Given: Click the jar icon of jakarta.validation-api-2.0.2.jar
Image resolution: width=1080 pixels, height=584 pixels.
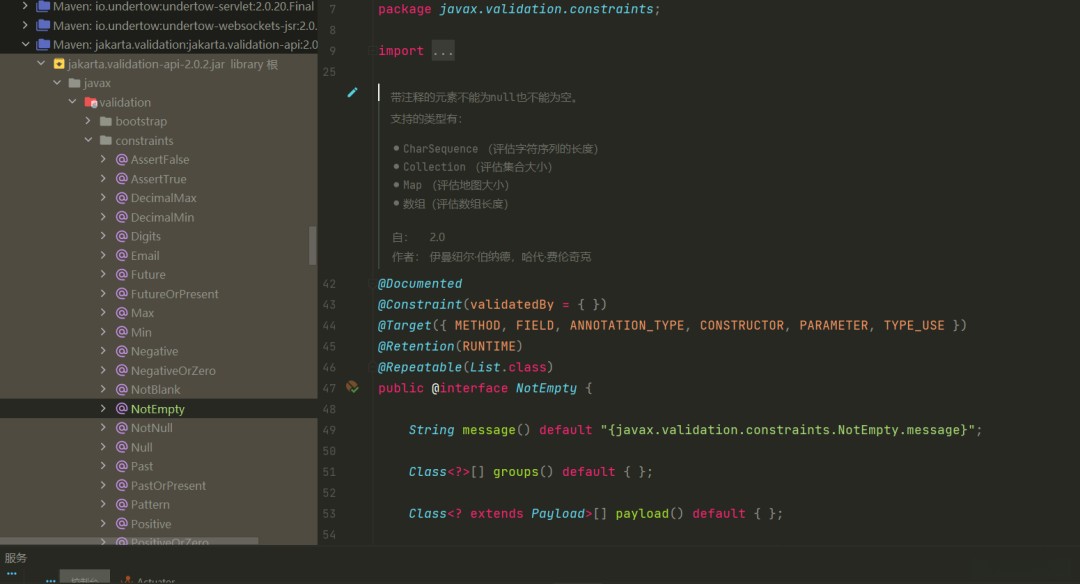Looking at the screenshot, I should click(59, 64).
